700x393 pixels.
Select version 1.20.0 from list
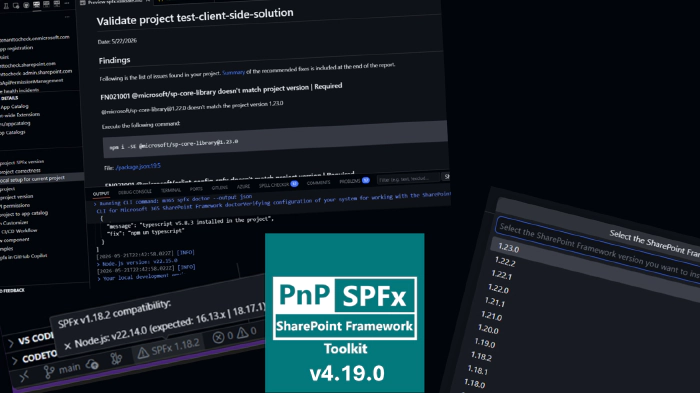(488, 330)
